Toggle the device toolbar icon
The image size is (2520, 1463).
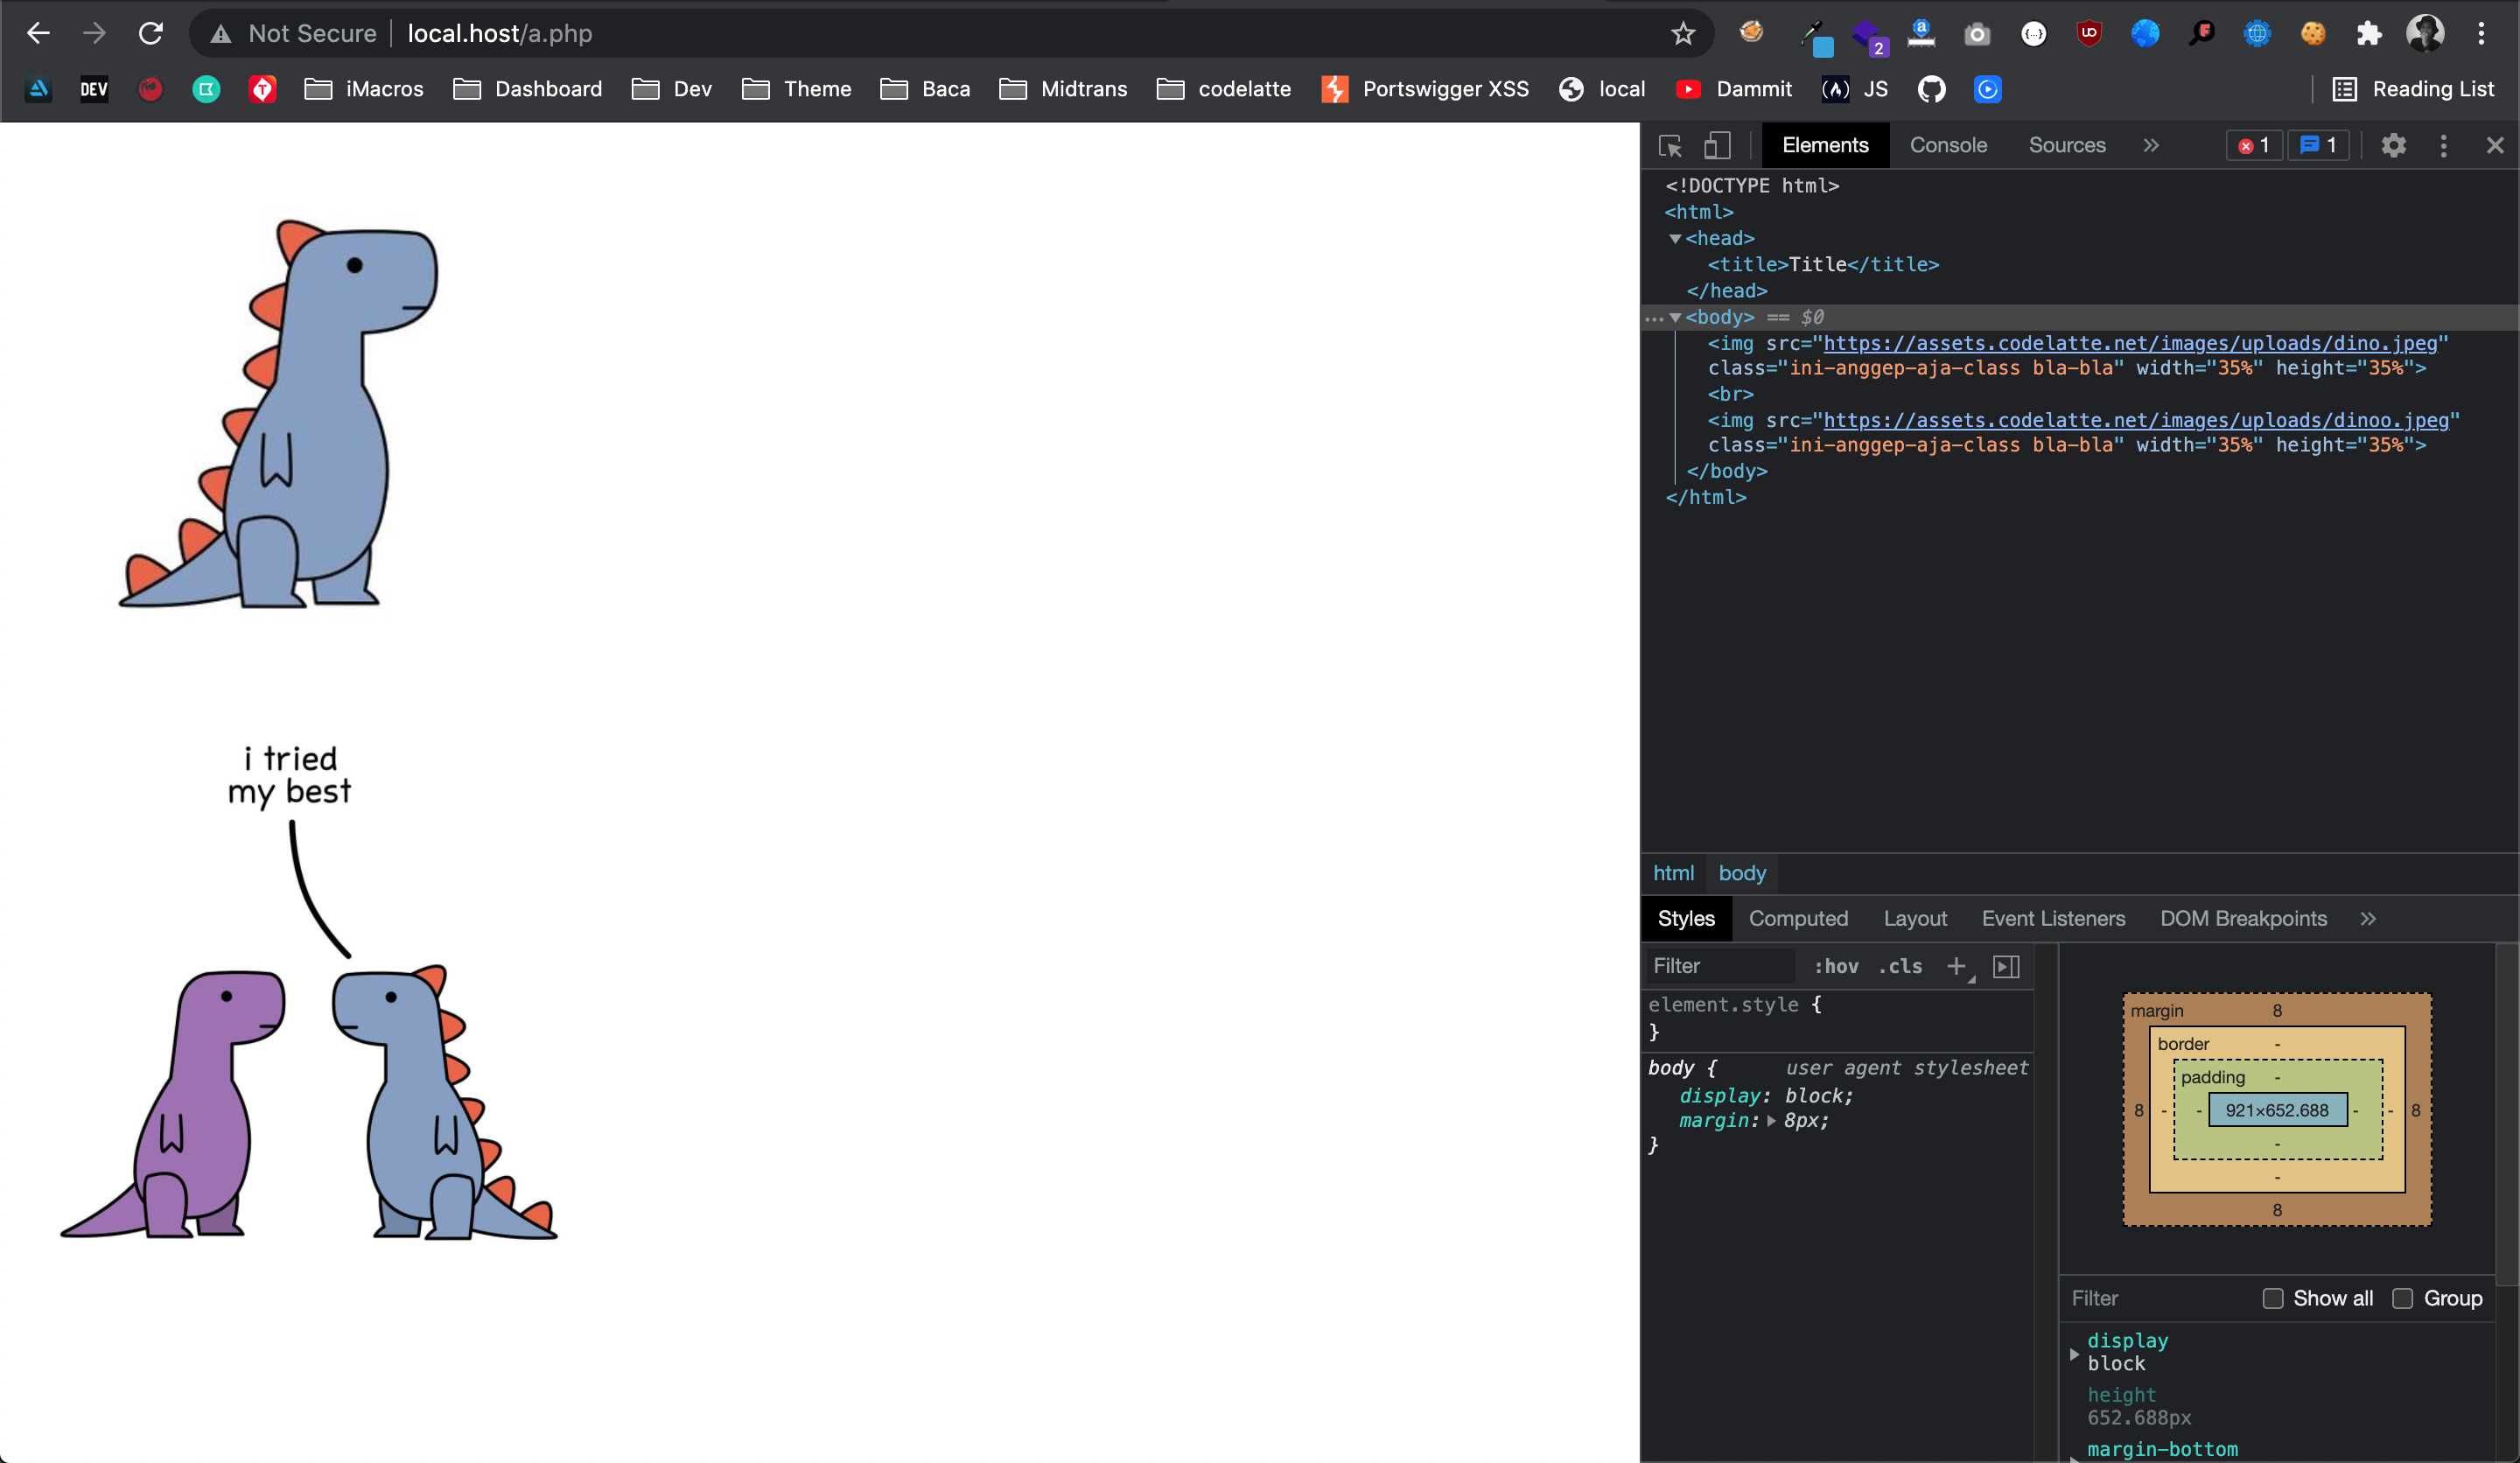pos(1717,146)
